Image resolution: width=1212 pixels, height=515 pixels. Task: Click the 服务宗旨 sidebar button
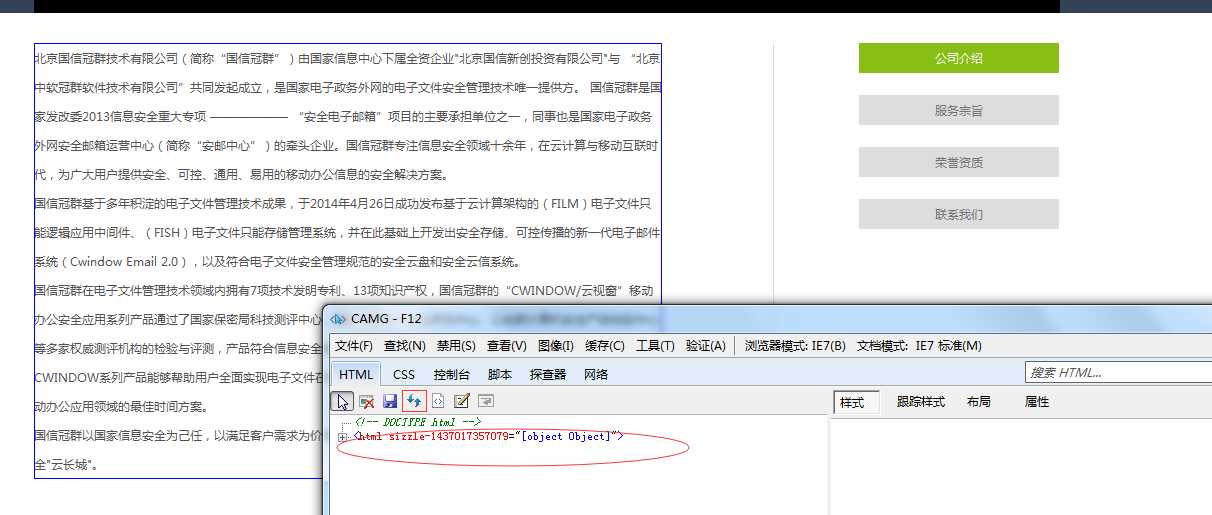958,110
